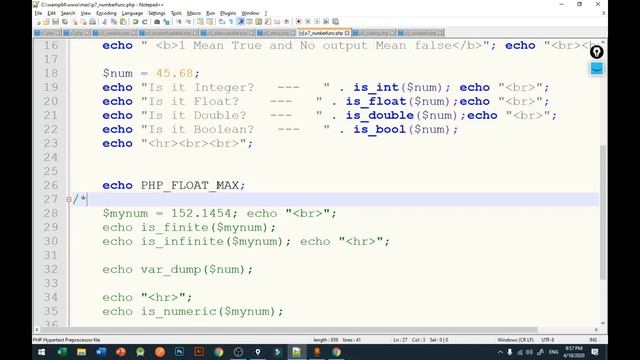The width and height of the screenshot is (640, 360).
Task: Click Windows (CR LF) in status bar
Action: (515, 340)
